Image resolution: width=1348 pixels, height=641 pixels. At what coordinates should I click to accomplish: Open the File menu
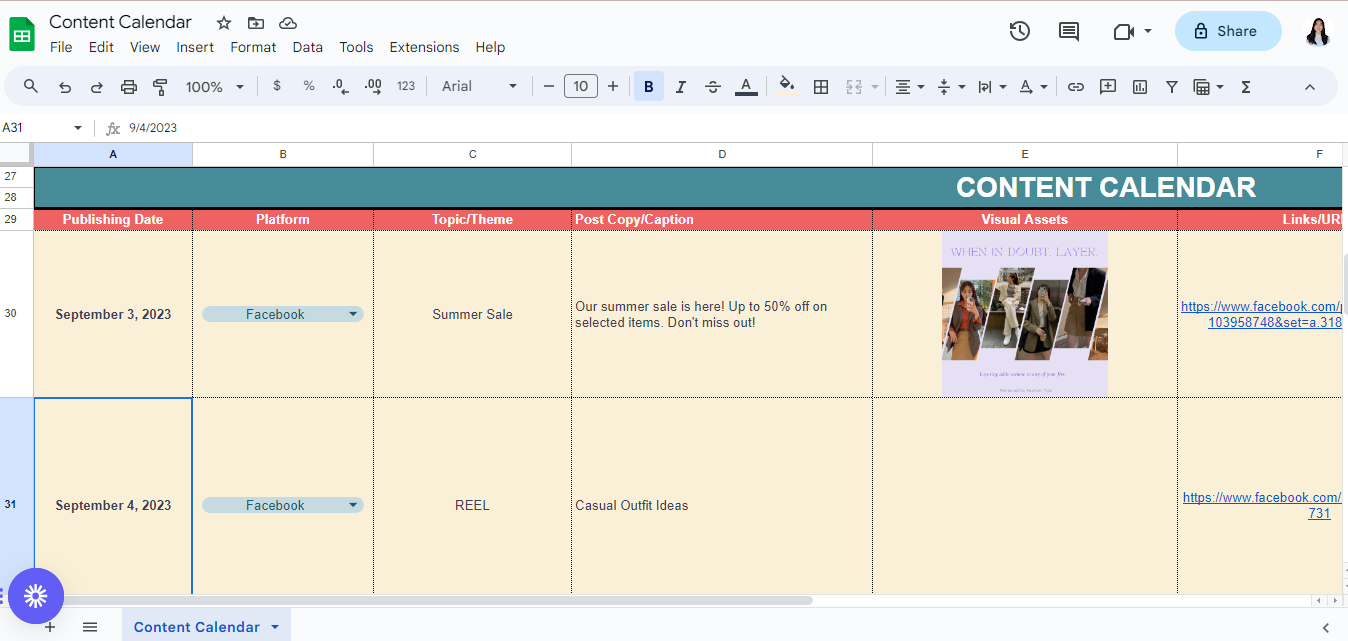pos(61,47)
